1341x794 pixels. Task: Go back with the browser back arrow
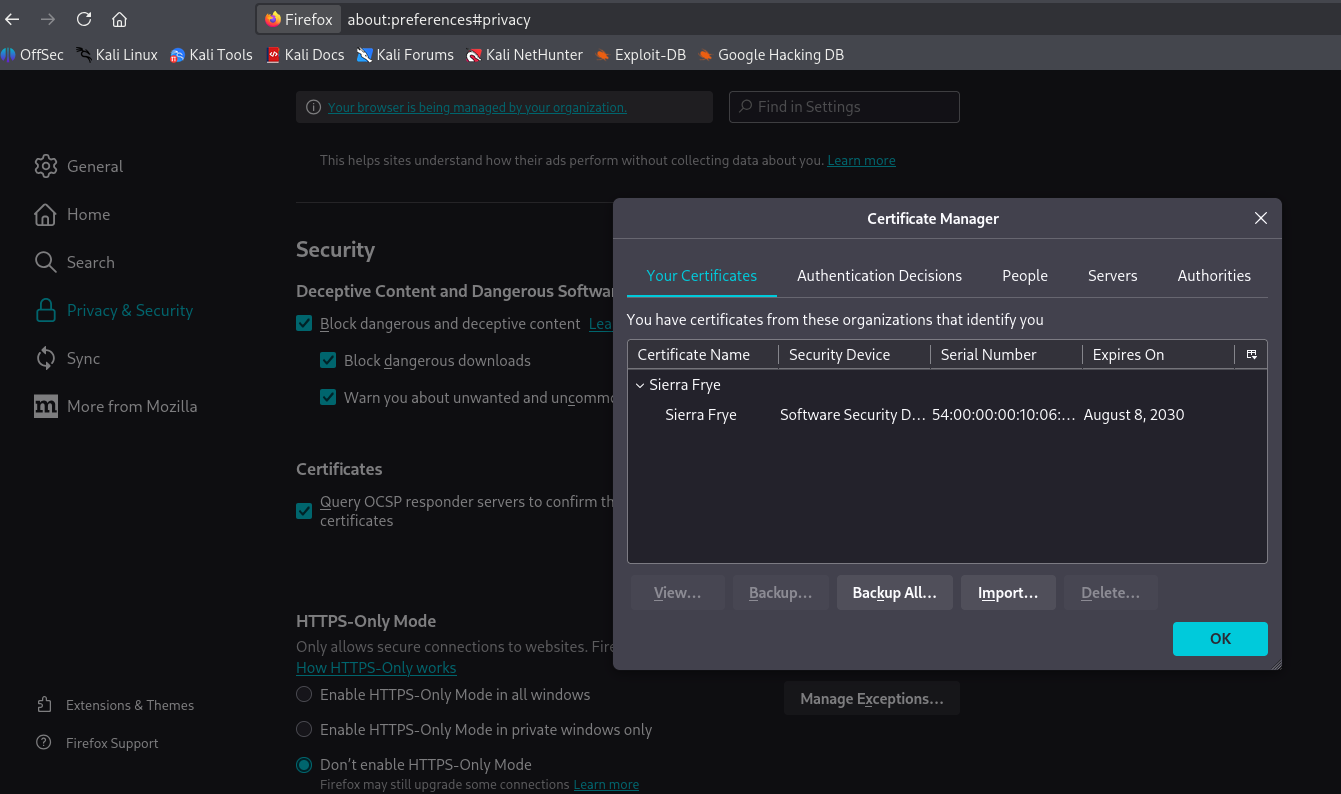(13, 19)
